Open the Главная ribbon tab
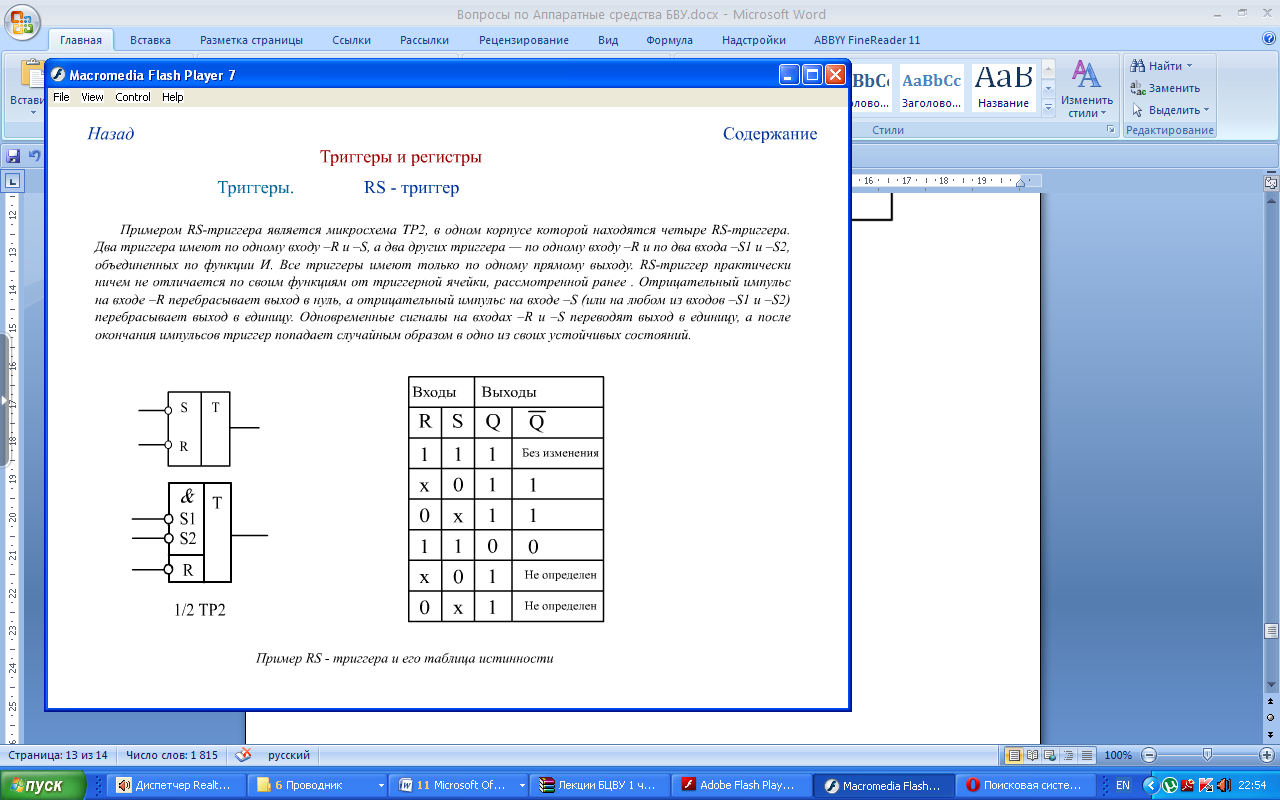 81,40
